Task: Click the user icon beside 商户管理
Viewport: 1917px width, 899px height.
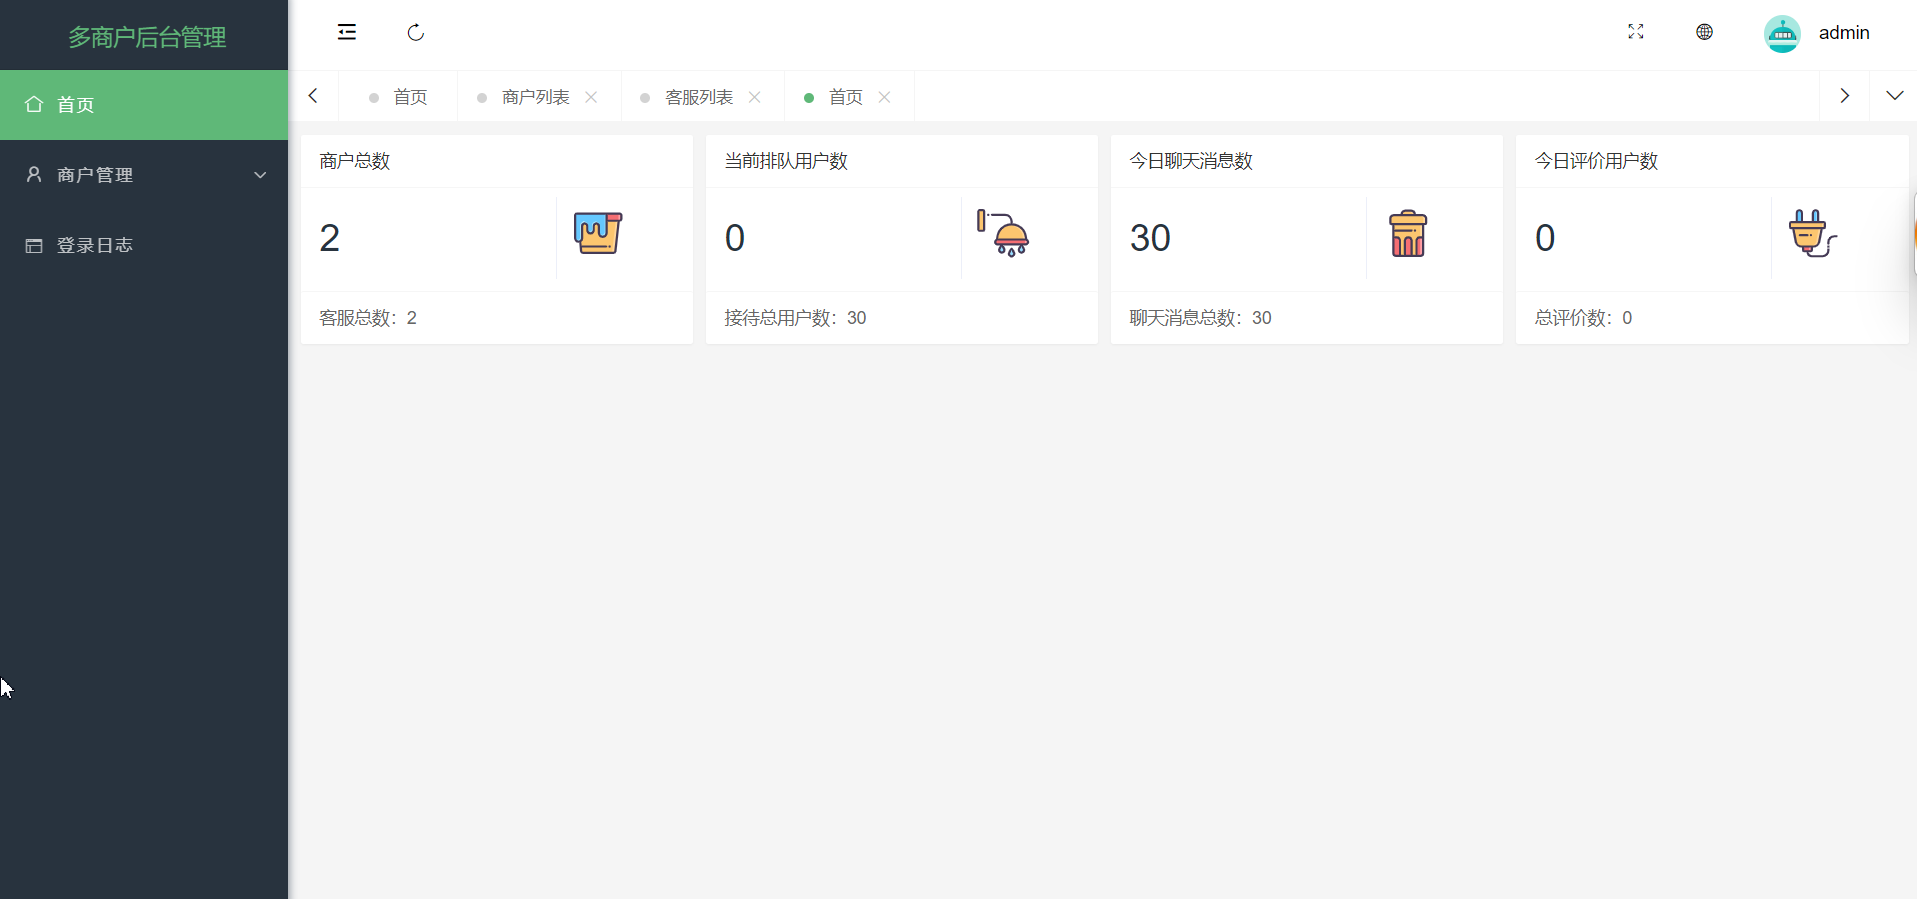Action: pyautogui.click(x=34, y=174)
